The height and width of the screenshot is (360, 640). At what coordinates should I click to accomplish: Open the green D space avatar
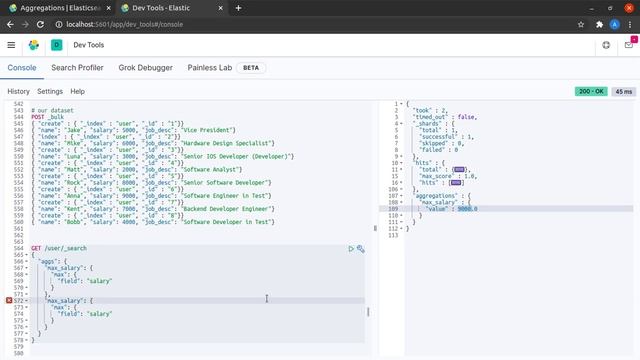pyautogui.click(x=56, y=45)
